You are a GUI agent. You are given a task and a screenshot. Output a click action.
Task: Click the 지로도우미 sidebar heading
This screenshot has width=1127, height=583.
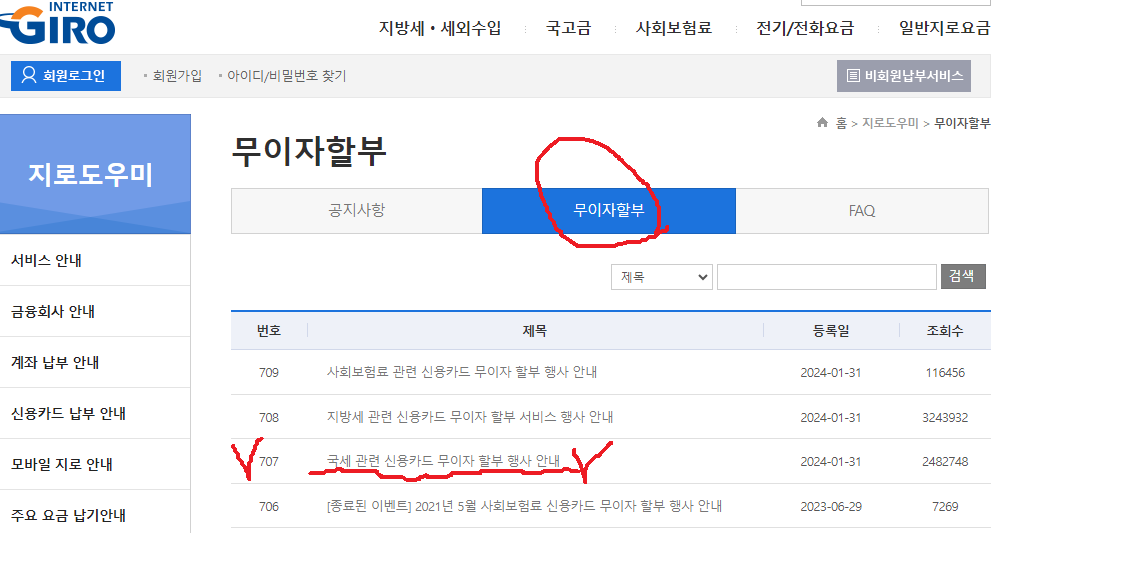pyautogui.click(x=91, y=174)
